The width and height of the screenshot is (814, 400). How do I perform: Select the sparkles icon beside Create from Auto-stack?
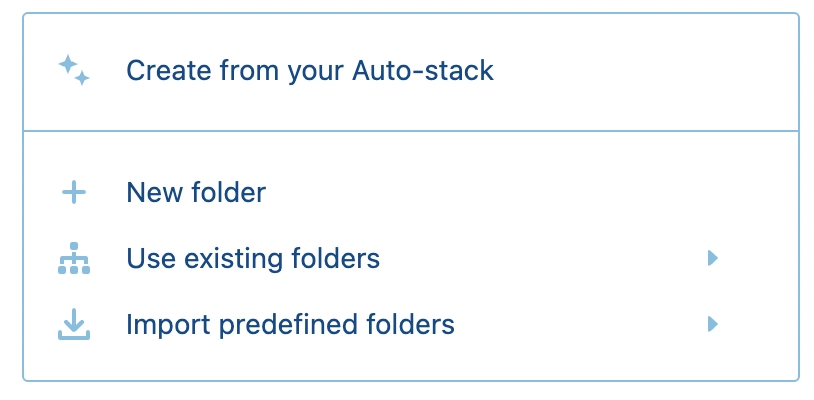click(x=74, y=71)
